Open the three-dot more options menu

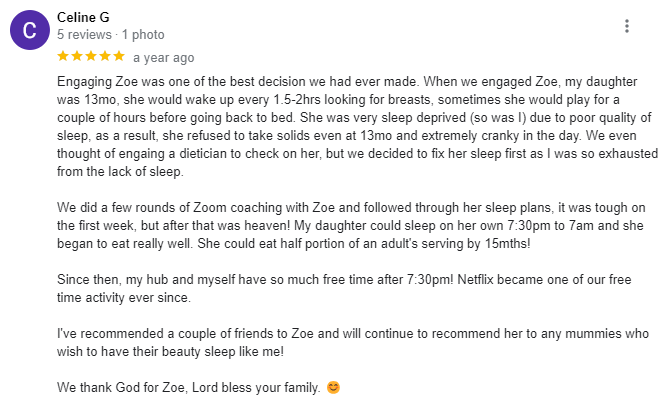627,26
